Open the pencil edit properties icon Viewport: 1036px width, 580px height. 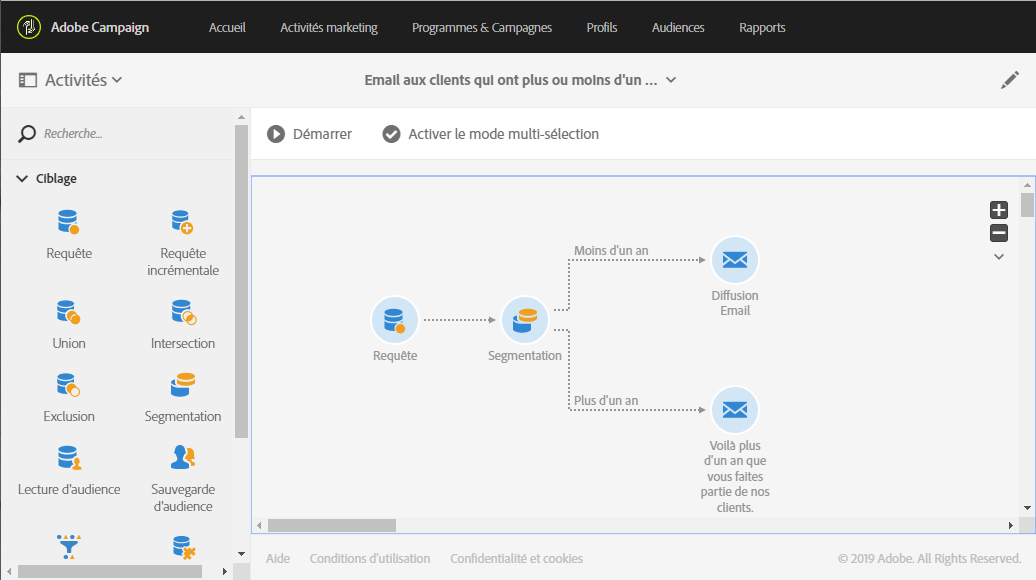[1010, 81]
